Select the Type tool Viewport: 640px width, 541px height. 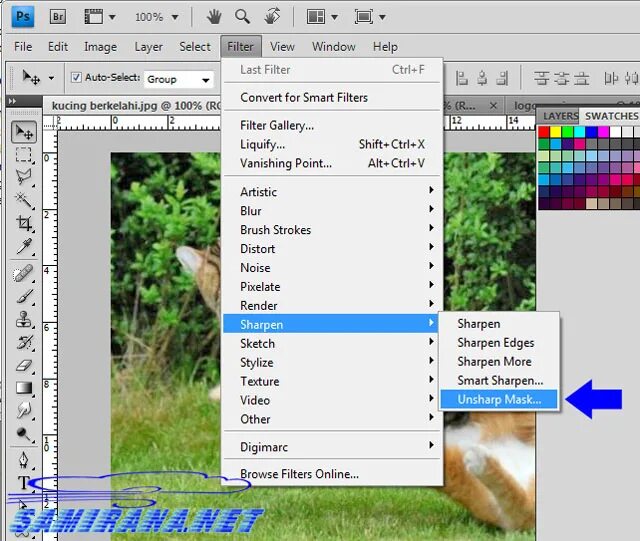point(23,483)
